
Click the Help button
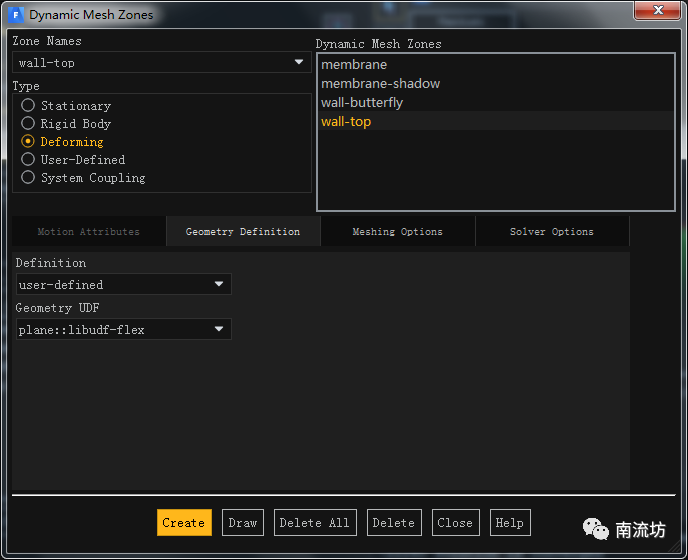[509, 523]
